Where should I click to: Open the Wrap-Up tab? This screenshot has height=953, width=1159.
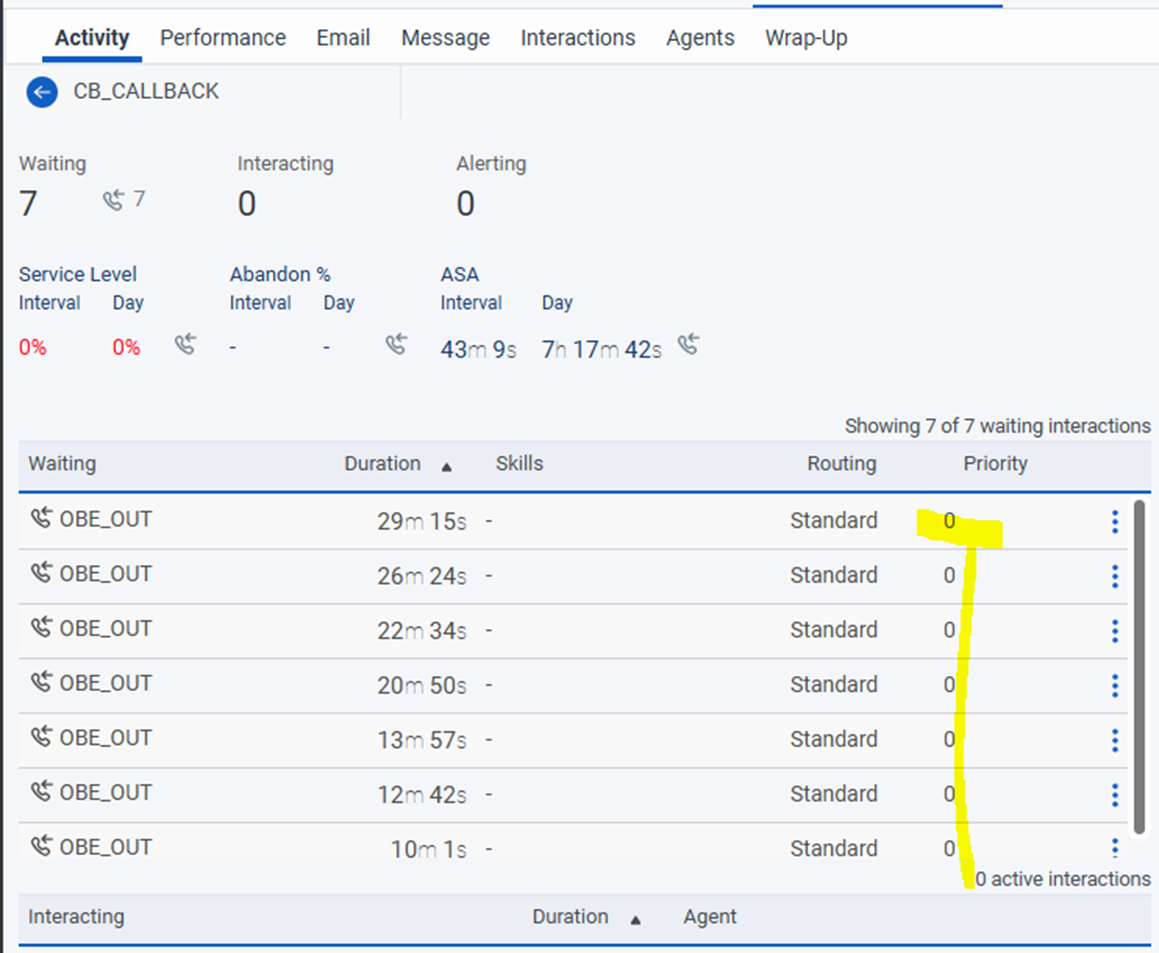pyautogui.click(x=806, y=38)
